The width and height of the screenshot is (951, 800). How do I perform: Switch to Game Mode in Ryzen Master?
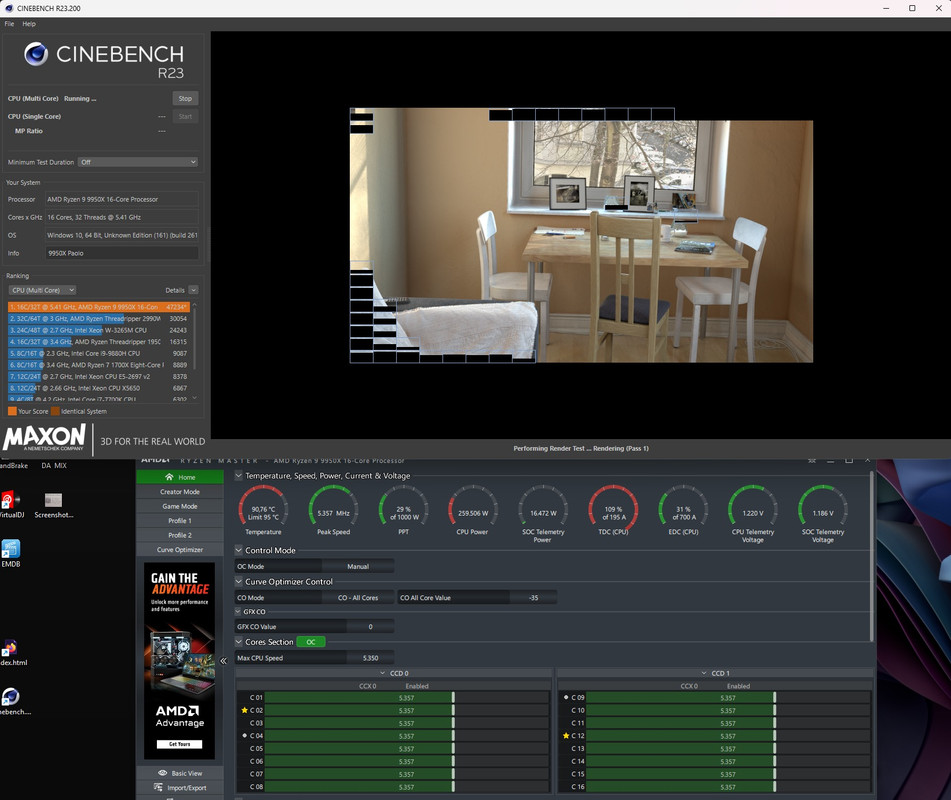(180, 506)
